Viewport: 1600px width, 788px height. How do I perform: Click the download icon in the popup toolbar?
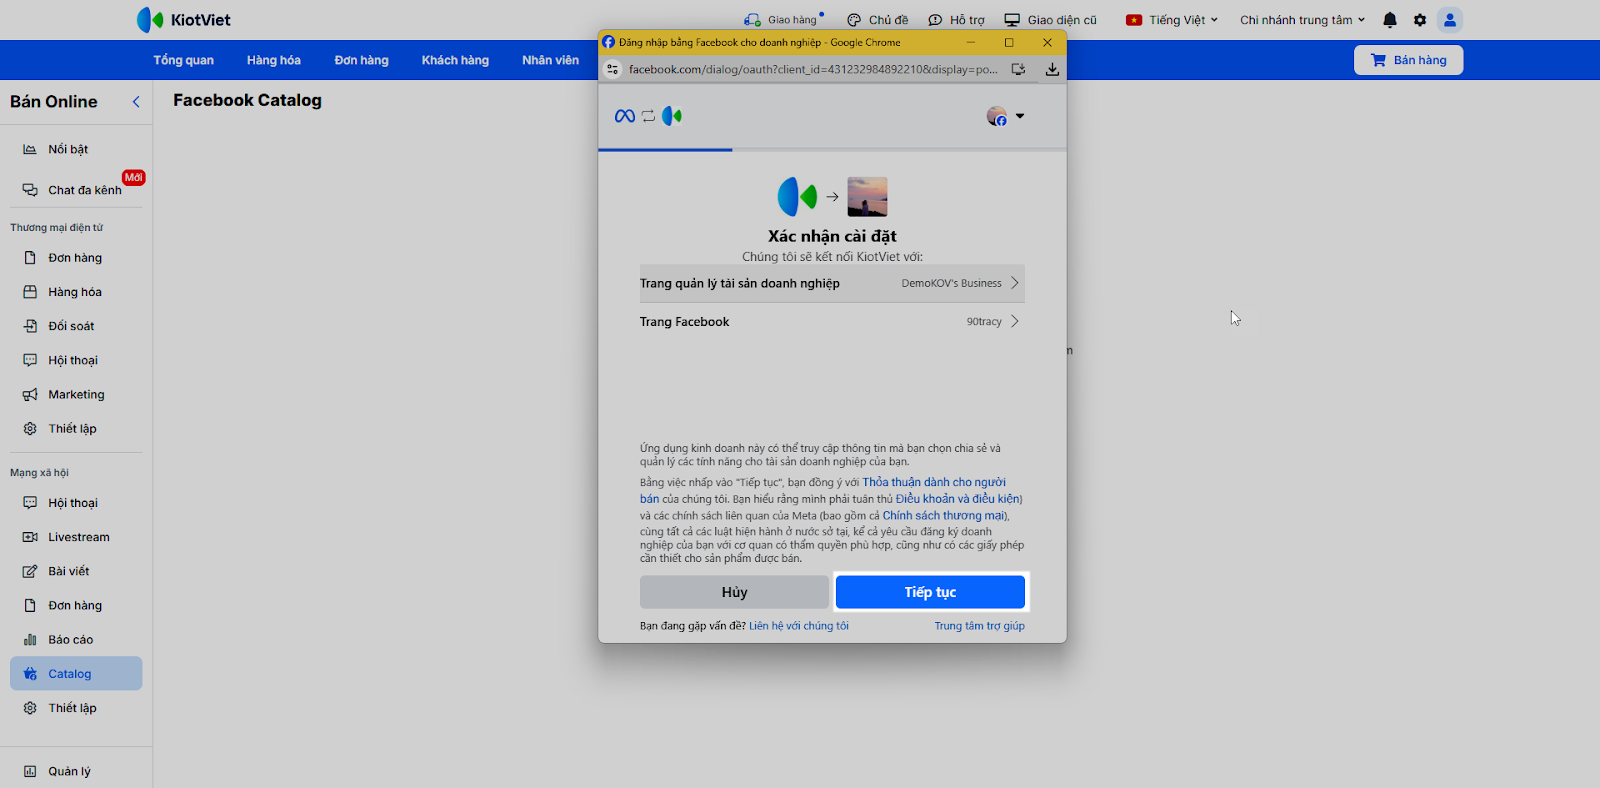point(1052,69)
